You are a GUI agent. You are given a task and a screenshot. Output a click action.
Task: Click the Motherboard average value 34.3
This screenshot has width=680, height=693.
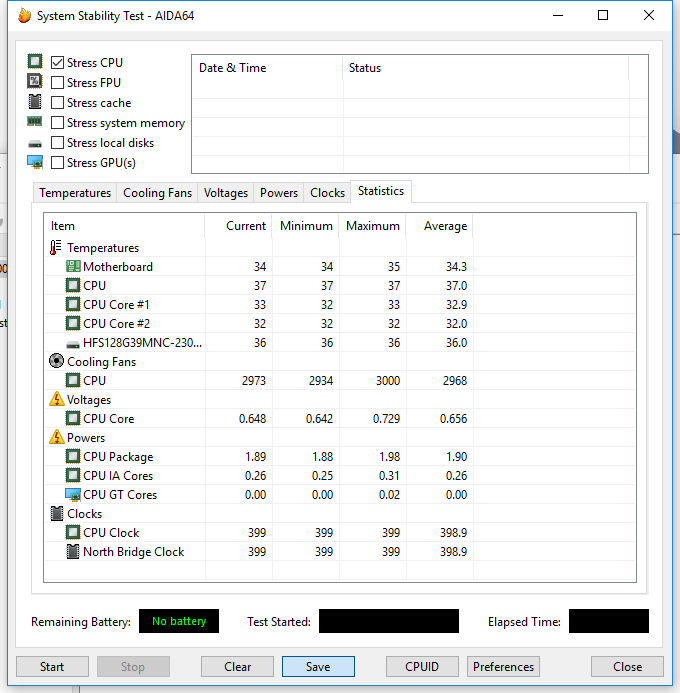456,267
